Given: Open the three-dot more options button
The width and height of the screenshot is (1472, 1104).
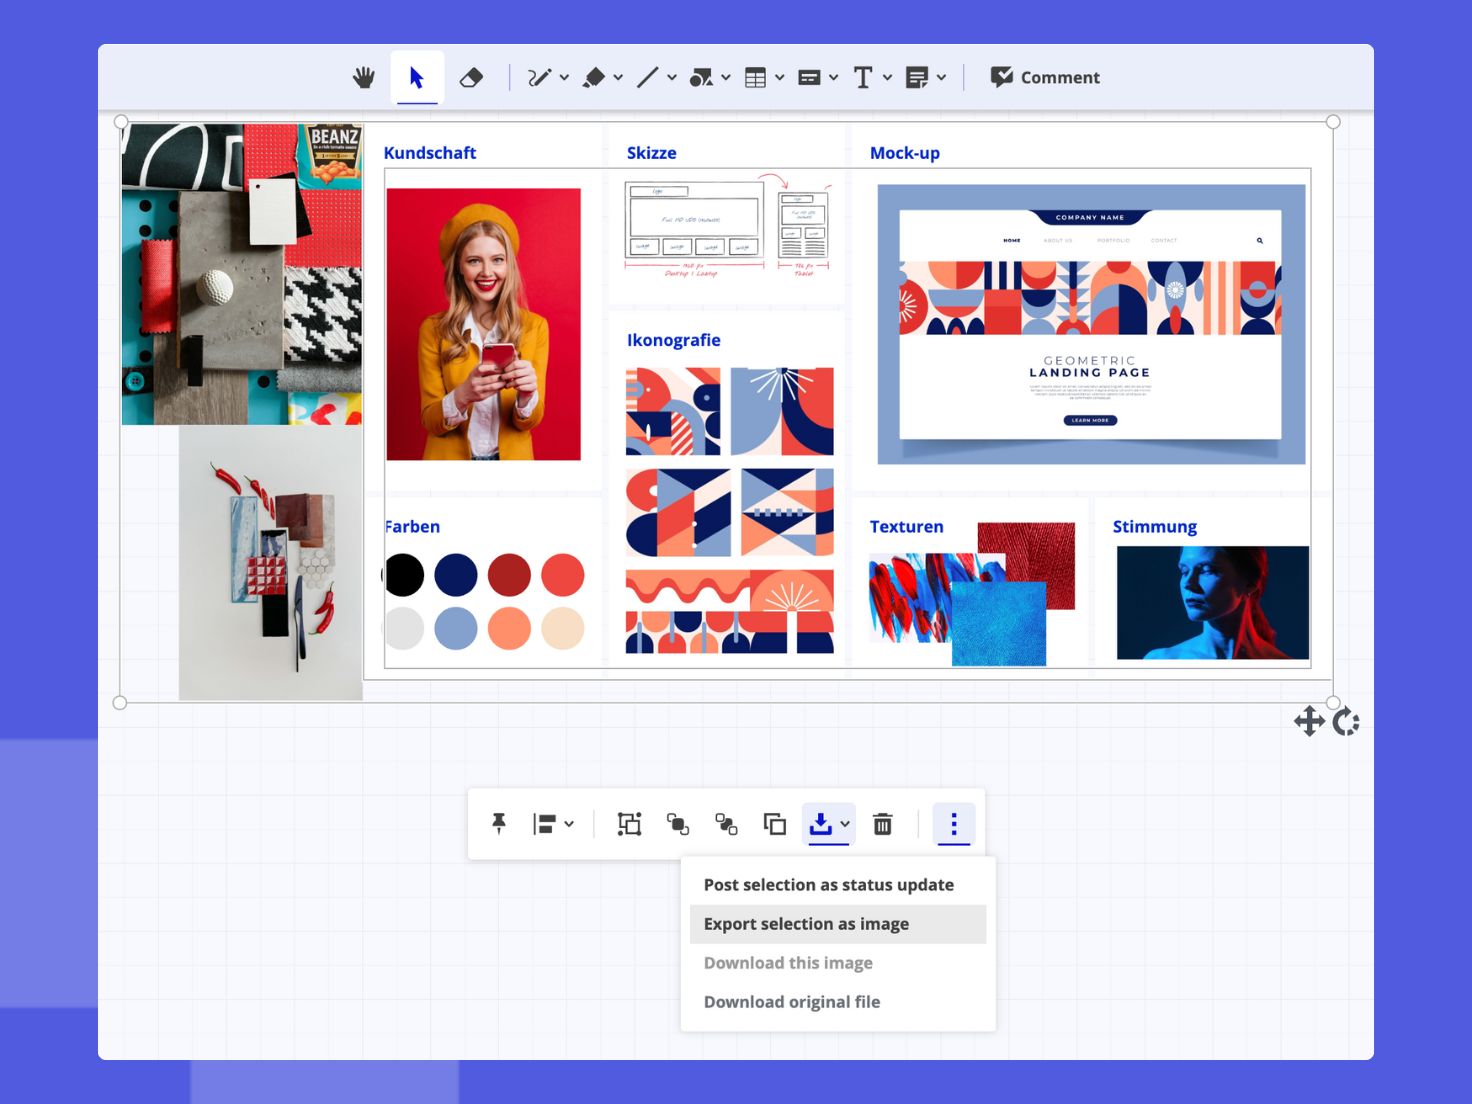Looking at the screenshot, I should [953, 824].
